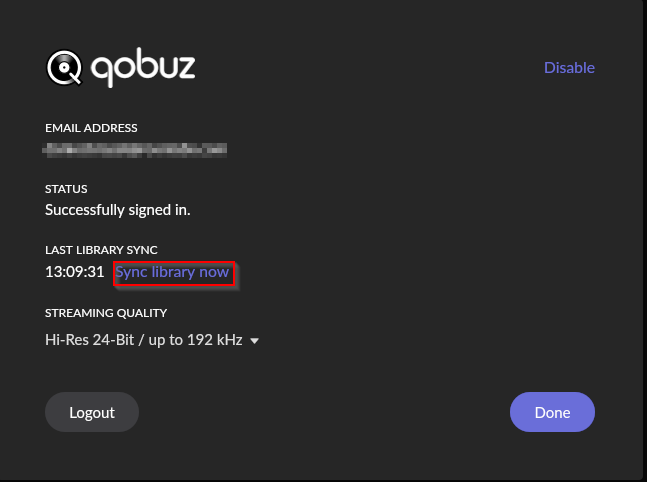The width and height of the screenshot is (647, 482).
Task: Click the qobuz wordmark text
Action: [143, 67]
